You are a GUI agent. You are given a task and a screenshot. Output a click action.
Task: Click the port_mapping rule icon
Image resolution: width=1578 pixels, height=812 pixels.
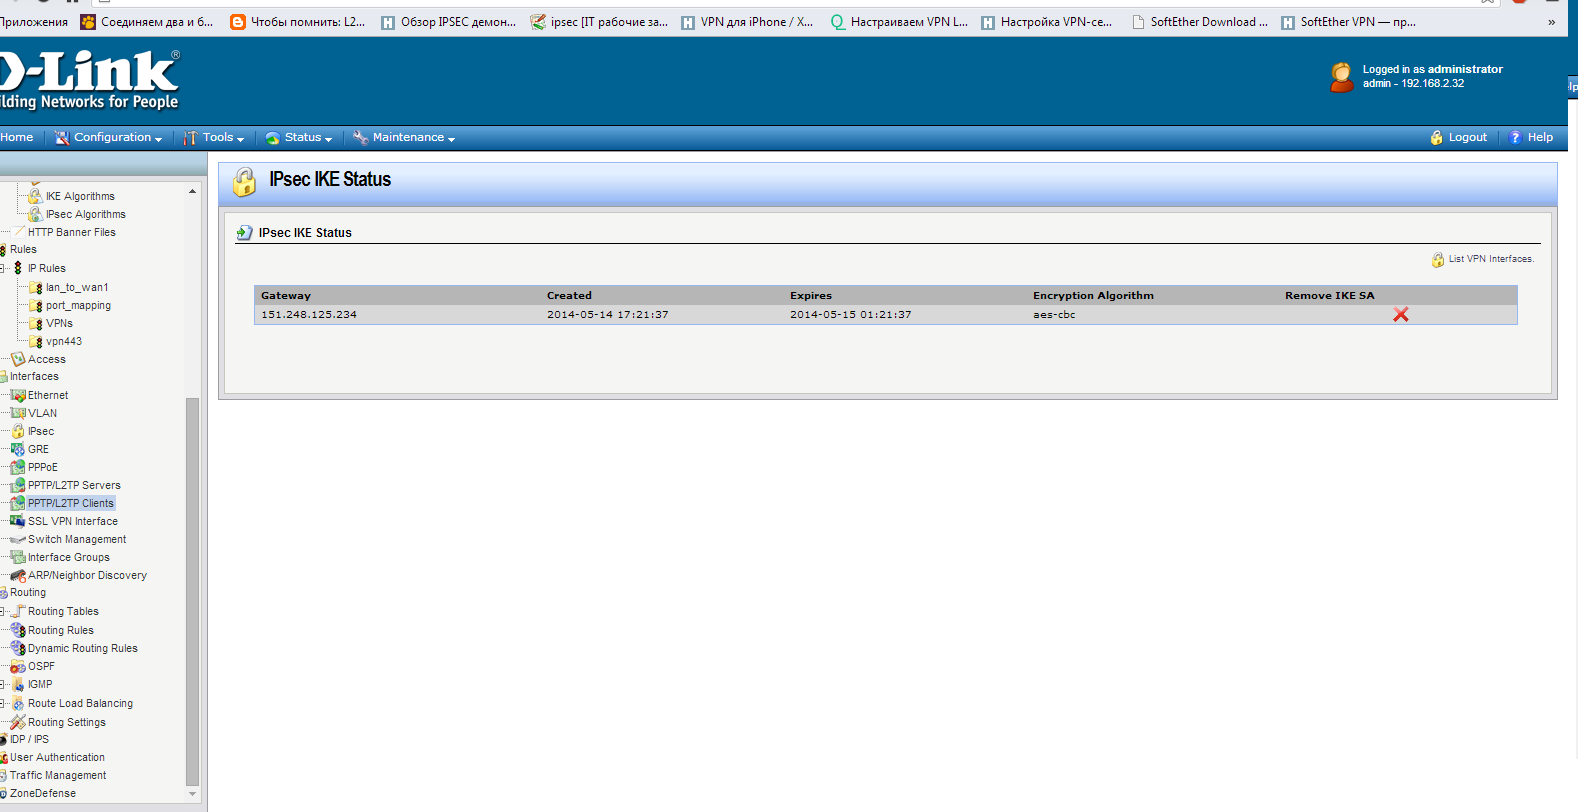[36, 306]
